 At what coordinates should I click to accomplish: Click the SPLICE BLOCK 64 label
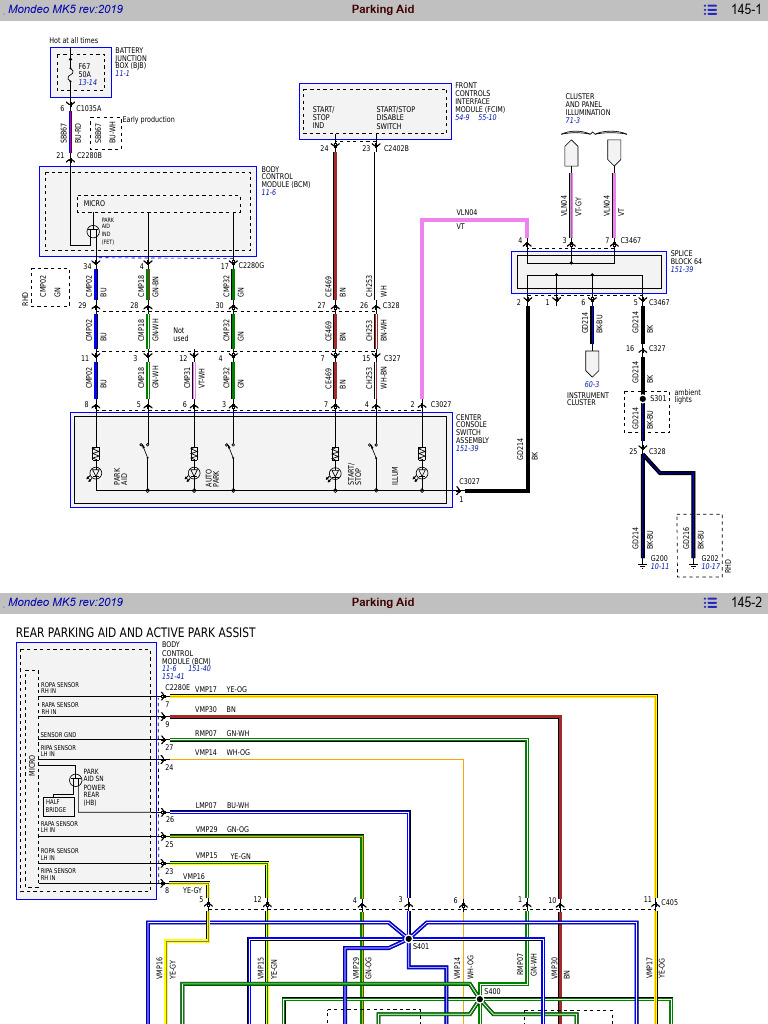[686, 257]
